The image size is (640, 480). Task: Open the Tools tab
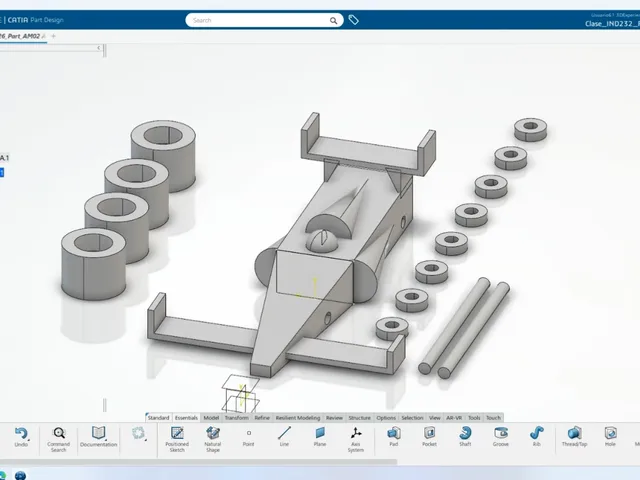coord(474,418)
